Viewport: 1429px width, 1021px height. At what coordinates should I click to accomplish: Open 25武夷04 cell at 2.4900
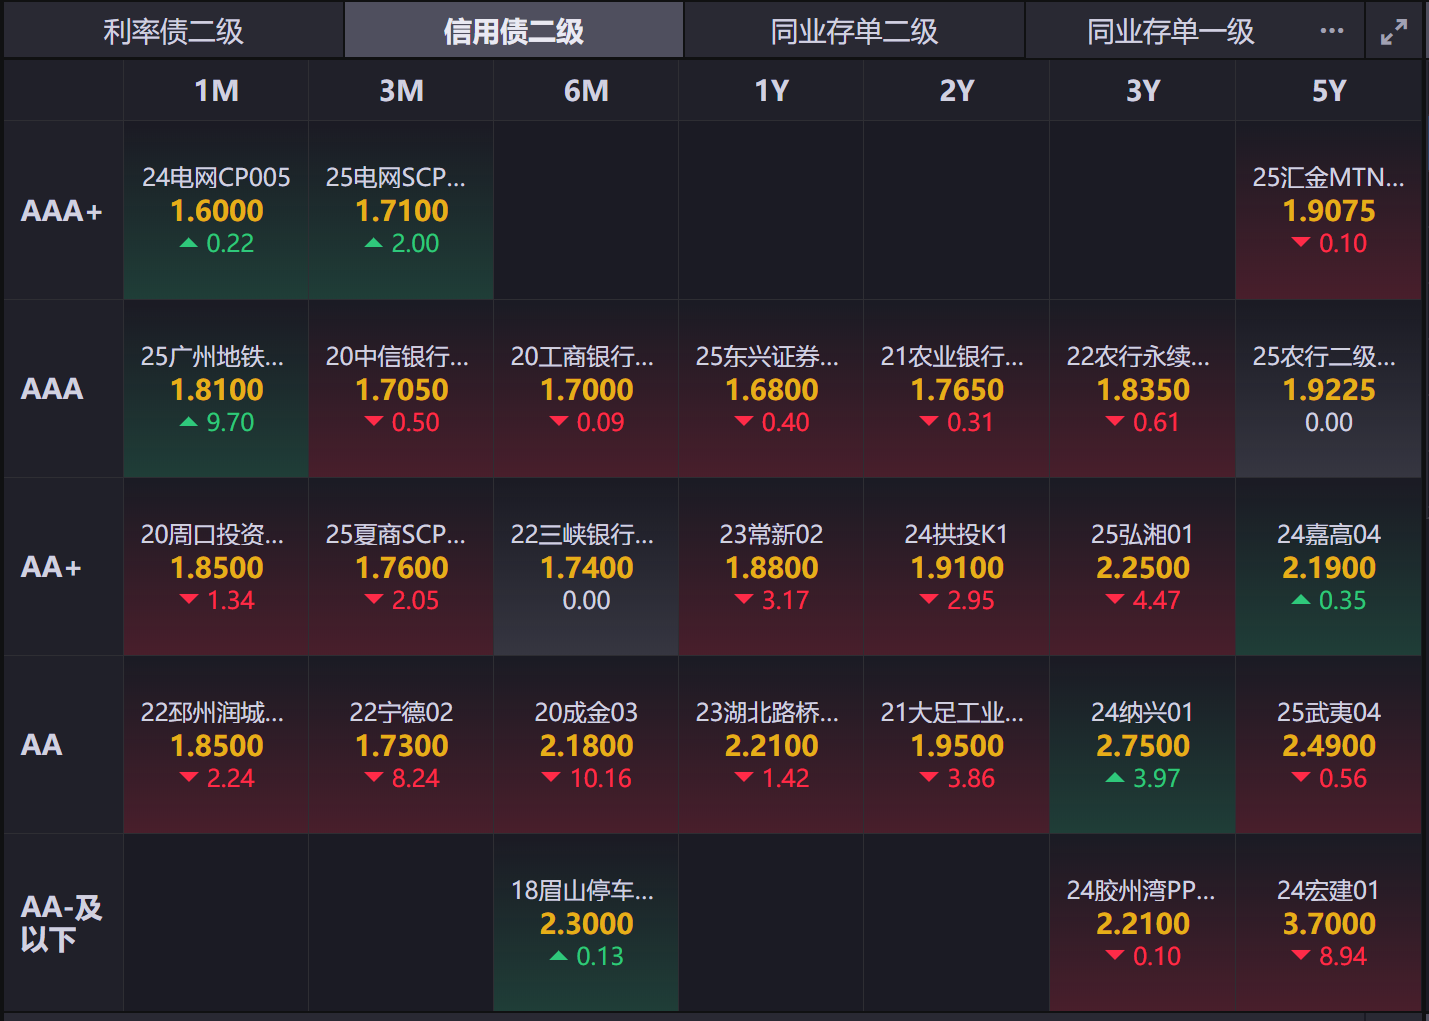coord(1328,745)
